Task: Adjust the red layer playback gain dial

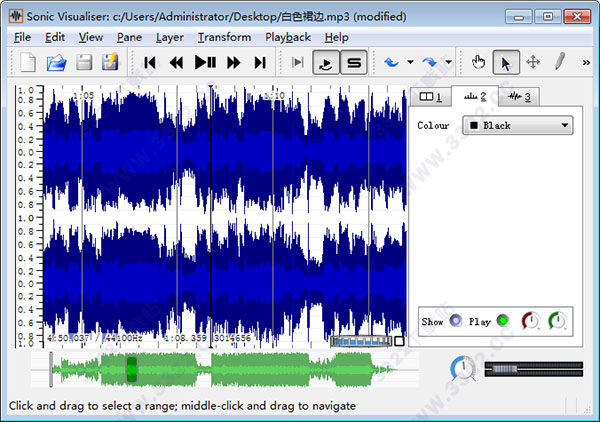Action: pyautogui.click(x=531, y=321)
